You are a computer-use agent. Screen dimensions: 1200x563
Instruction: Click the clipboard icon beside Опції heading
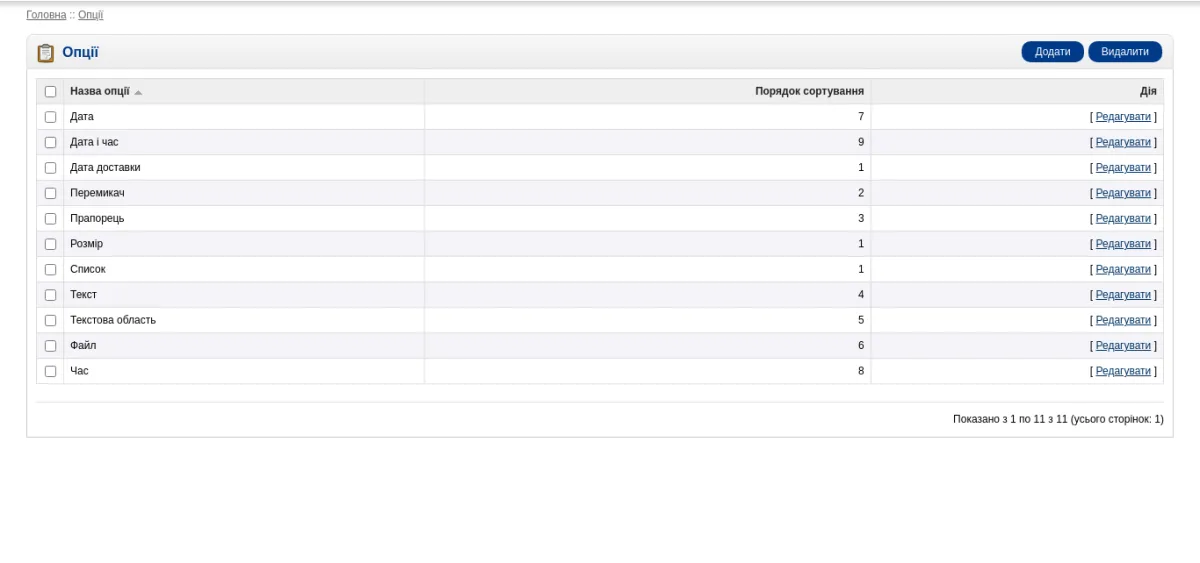point(46,53)
